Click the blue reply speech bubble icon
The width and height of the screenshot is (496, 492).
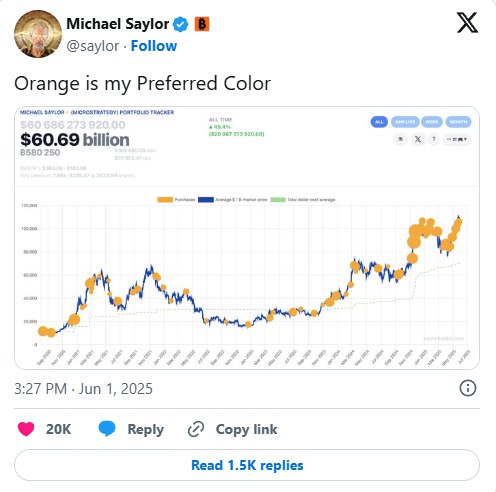[107, 429]
